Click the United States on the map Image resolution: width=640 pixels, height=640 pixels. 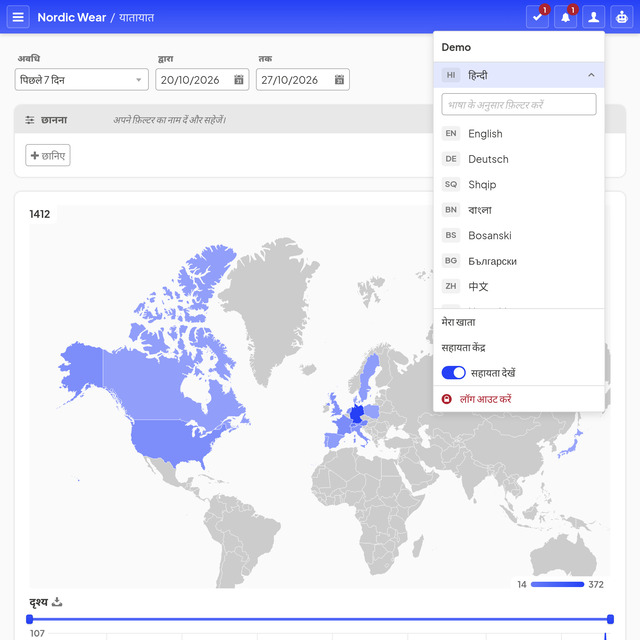171,441
